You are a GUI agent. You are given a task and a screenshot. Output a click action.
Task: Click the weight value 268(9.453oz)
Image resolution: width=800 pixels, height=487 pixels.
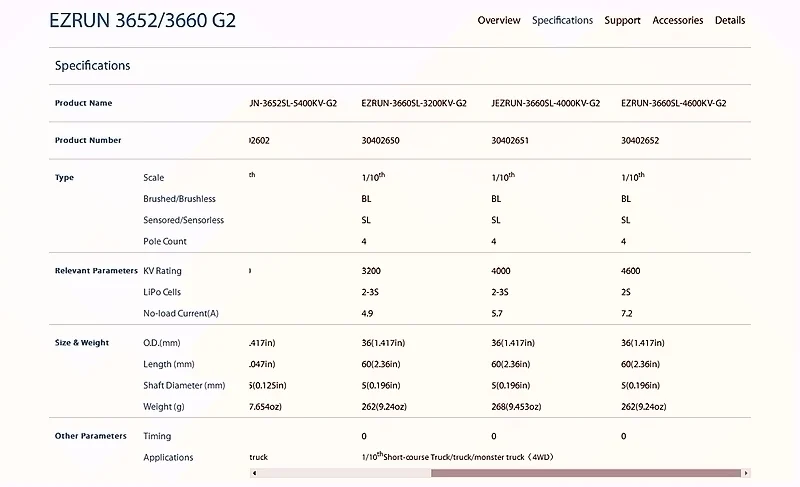pos(516,407)
